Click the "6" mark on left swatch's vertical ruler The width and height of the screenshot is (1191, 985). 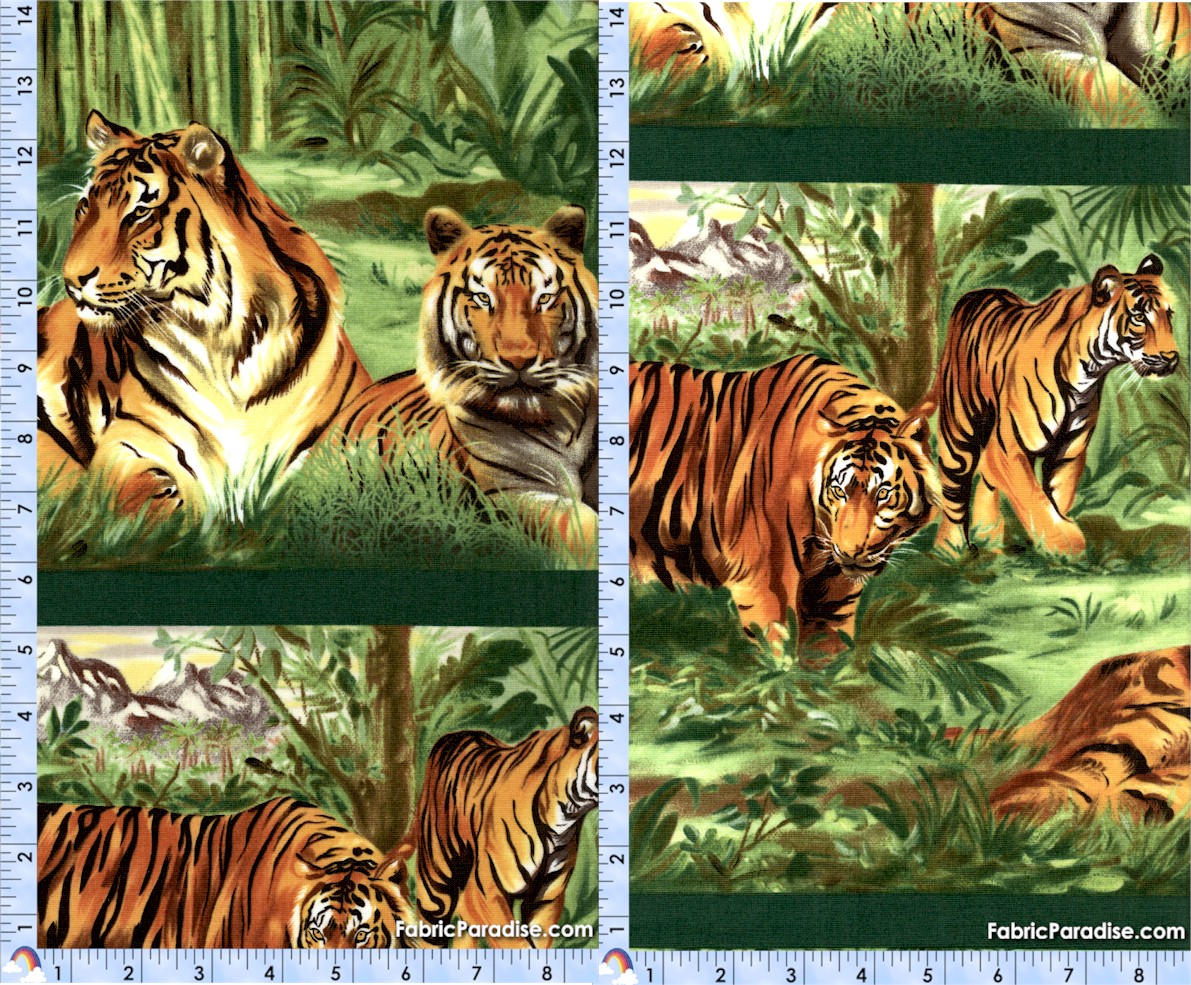pyautogui.click(x=26, y=579)
